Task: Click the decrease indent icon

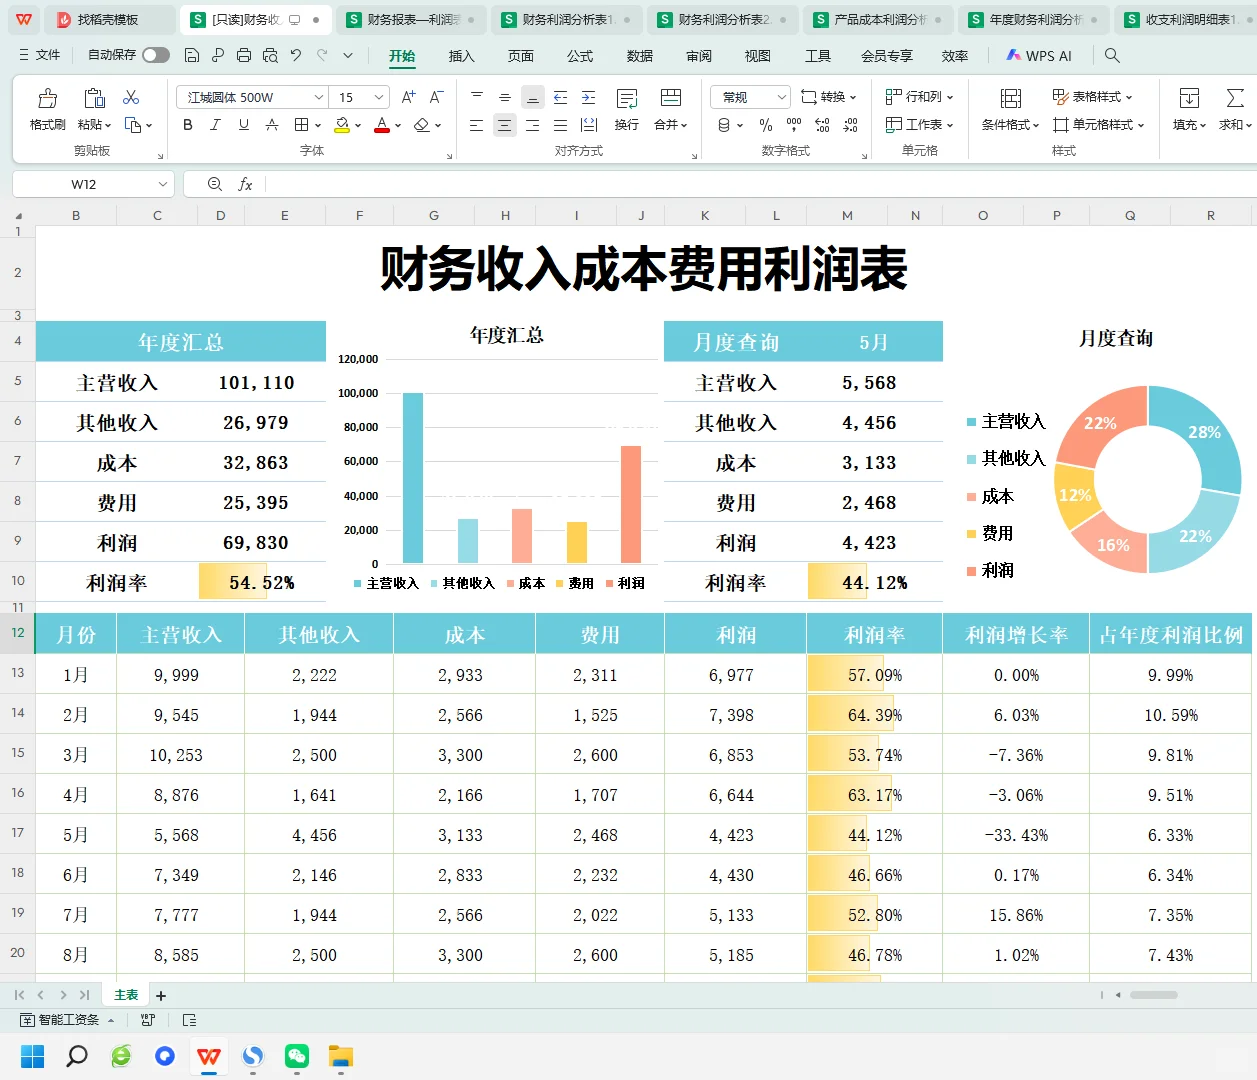Action: pos(560,97)
